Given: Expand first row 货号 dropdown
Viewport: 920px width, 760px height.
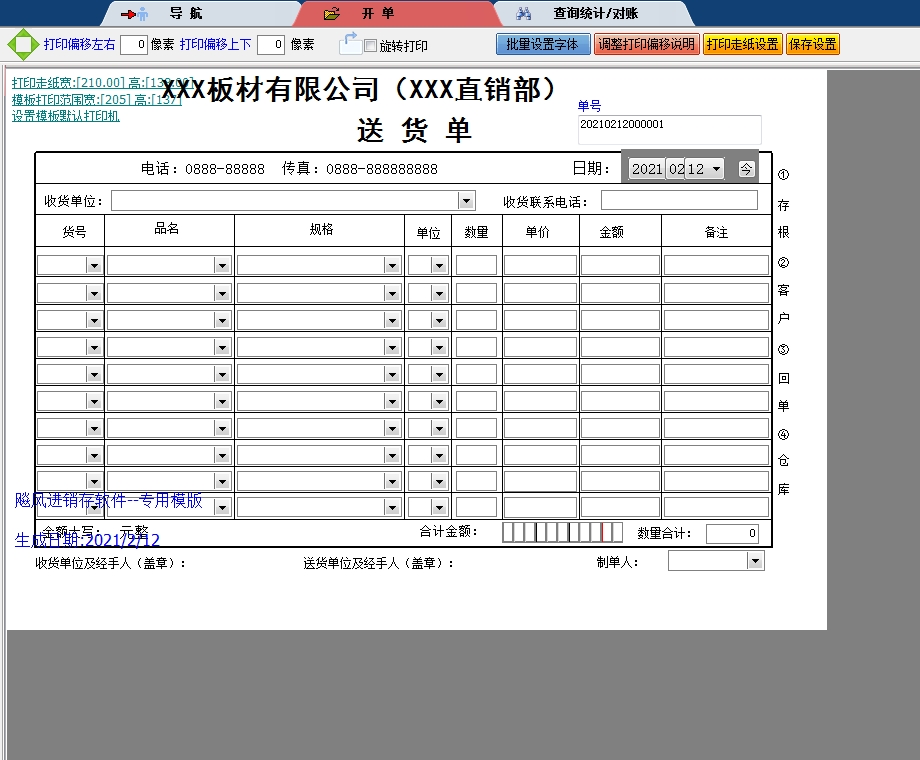Looking at the screenshot, I should pos(94,266).
